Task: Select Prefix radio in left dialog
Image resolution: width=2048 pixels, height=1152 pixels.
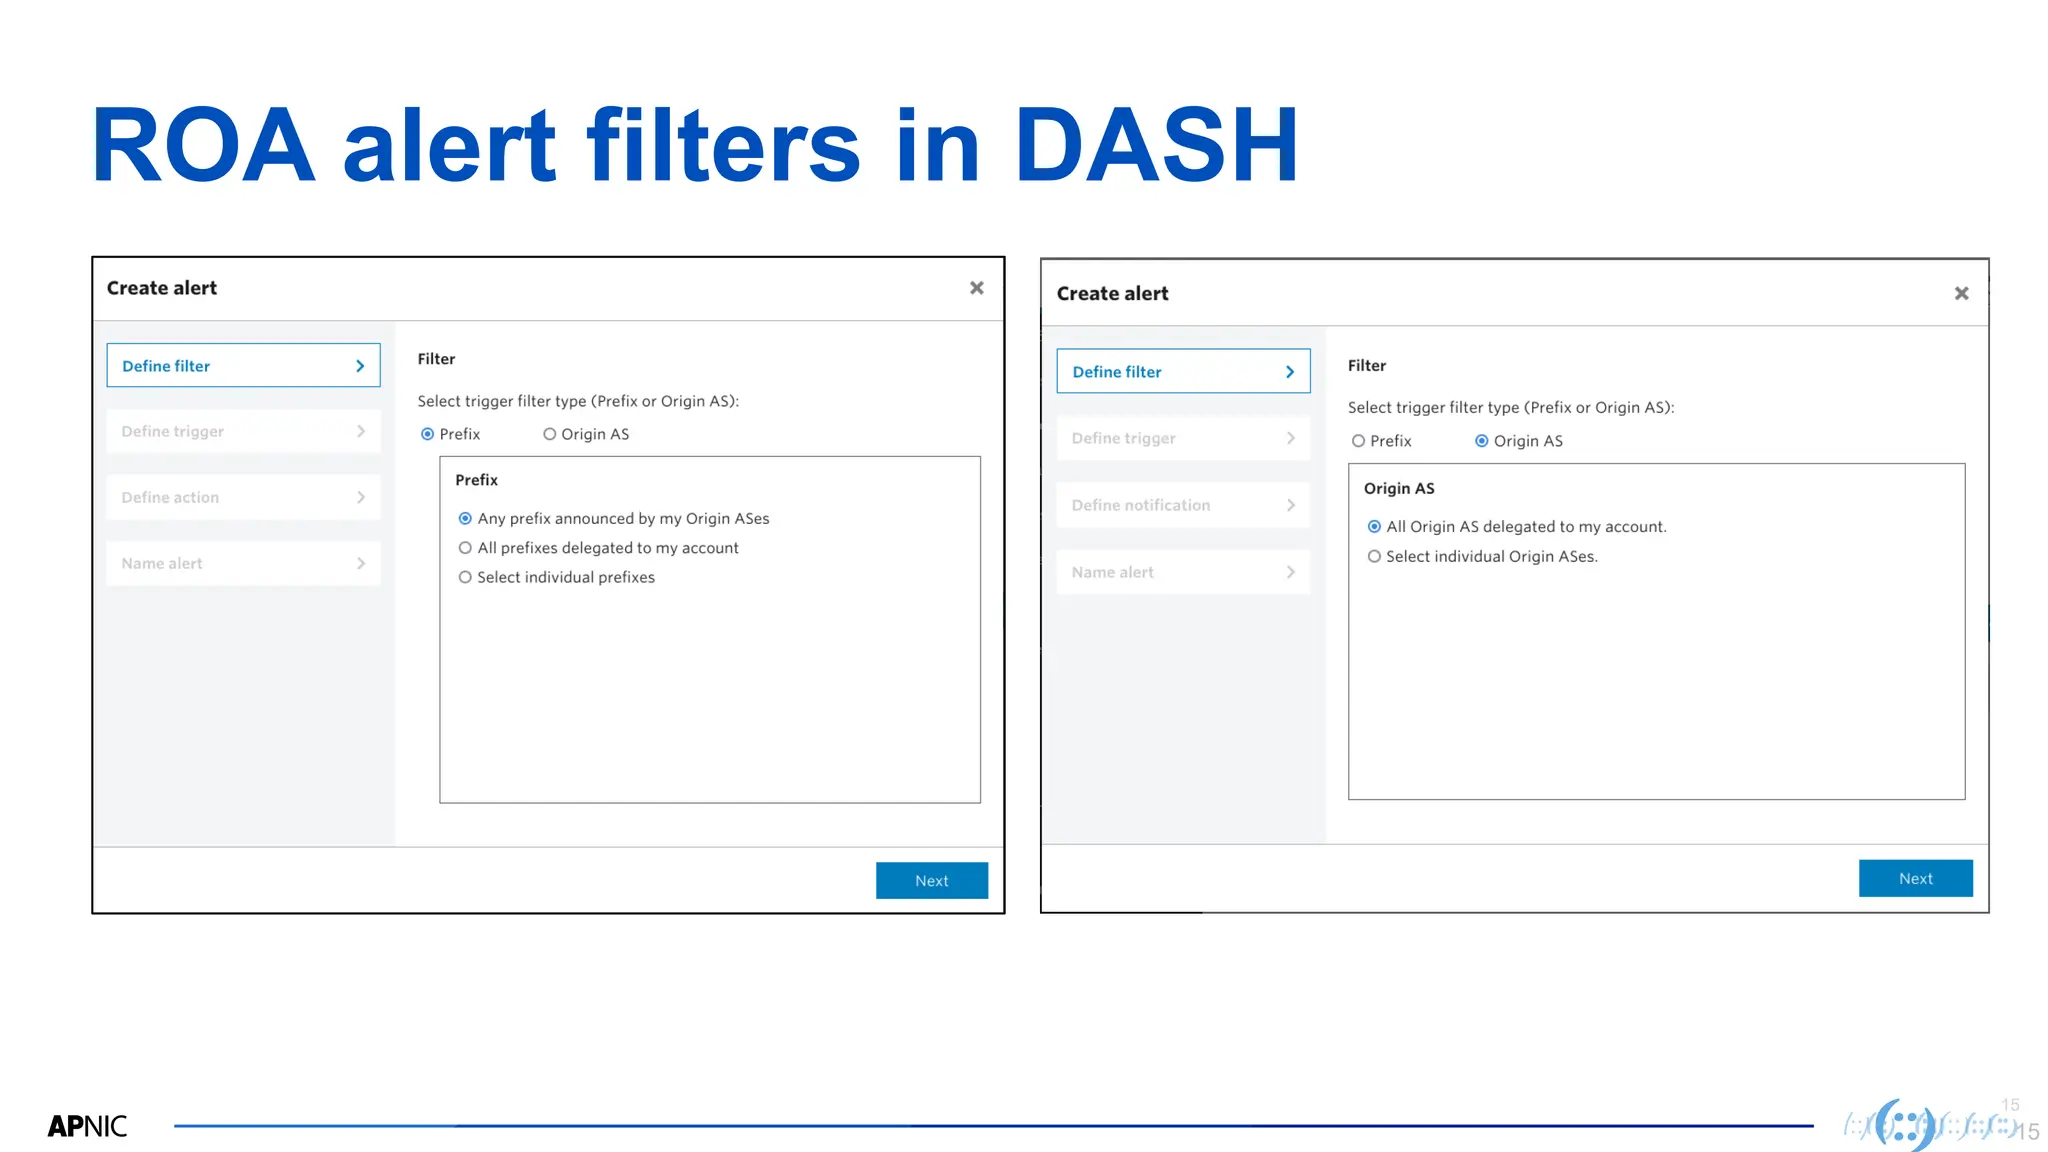Action: point(428,434)
